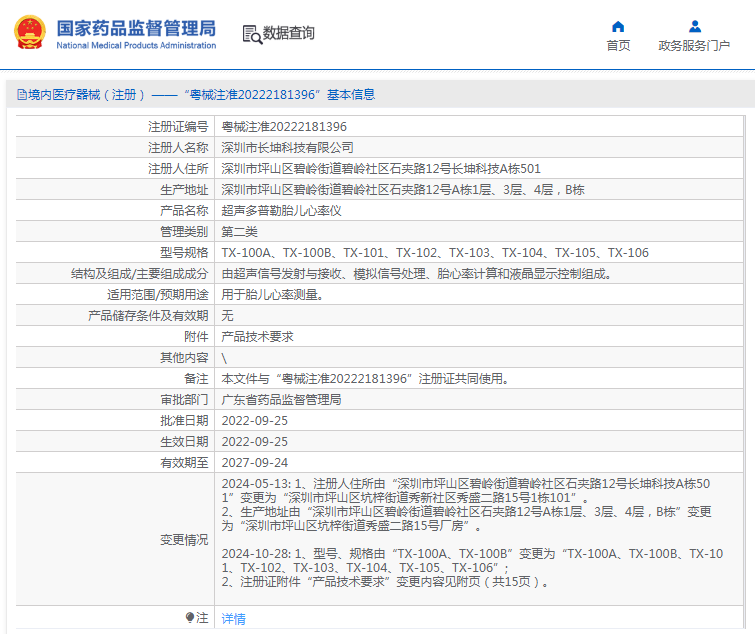755x634 pixels.
Task: Select 生效日期 value 2022-09-25
Action: [x=254, y=442]
